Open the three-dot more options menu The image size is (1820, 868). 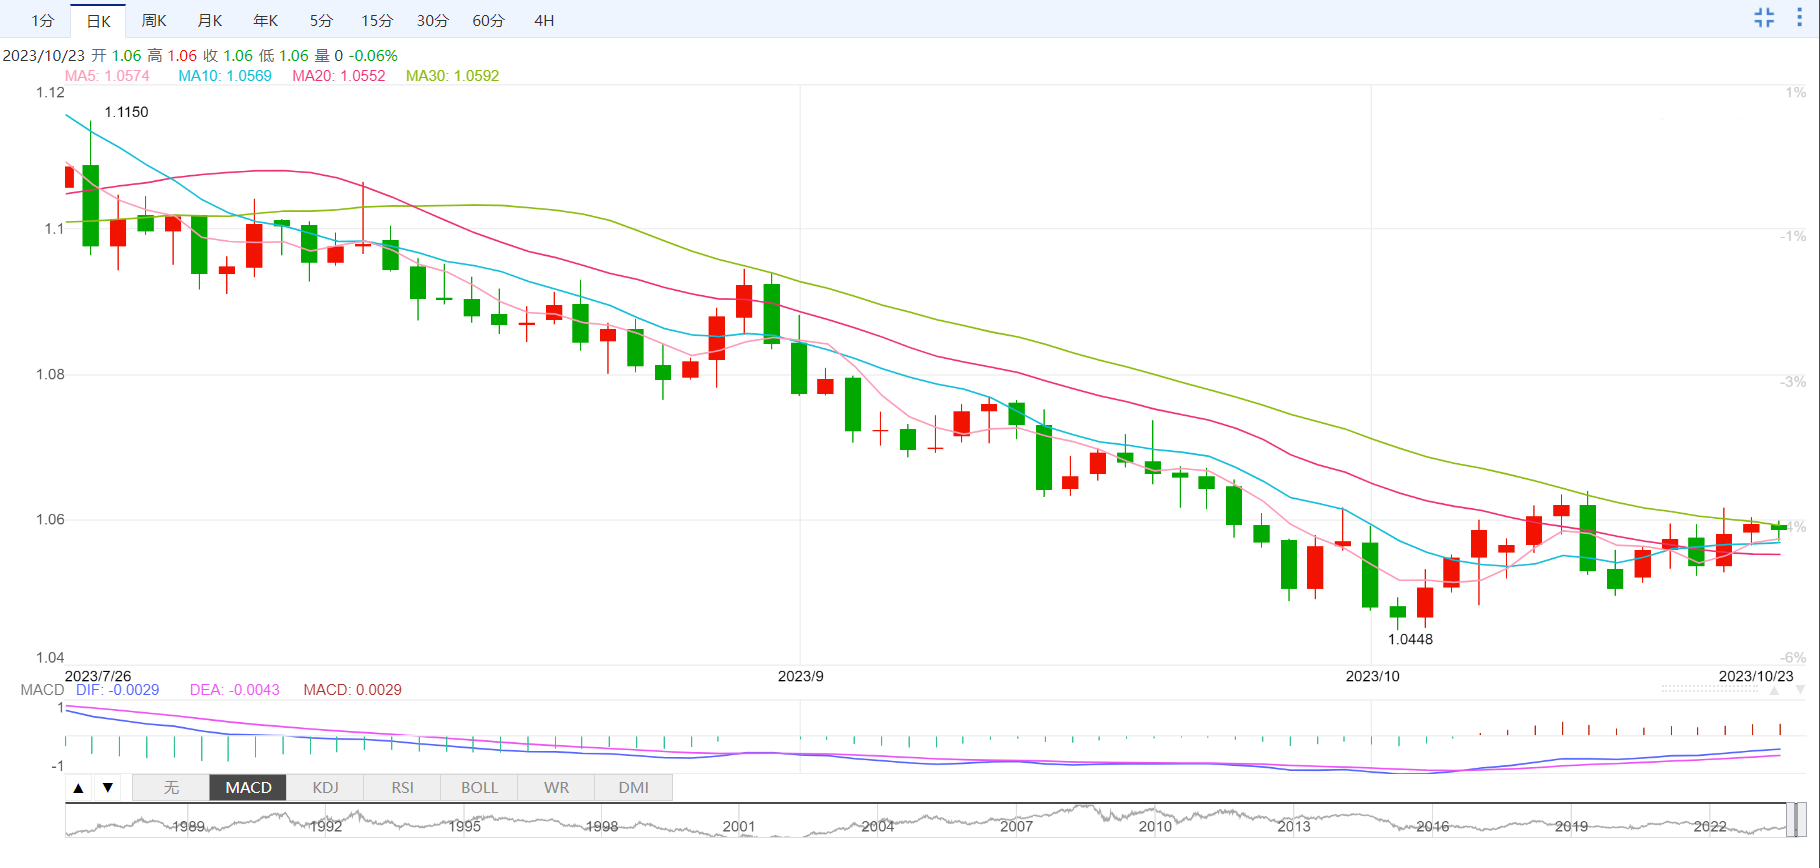click(x=1799, y=18)
